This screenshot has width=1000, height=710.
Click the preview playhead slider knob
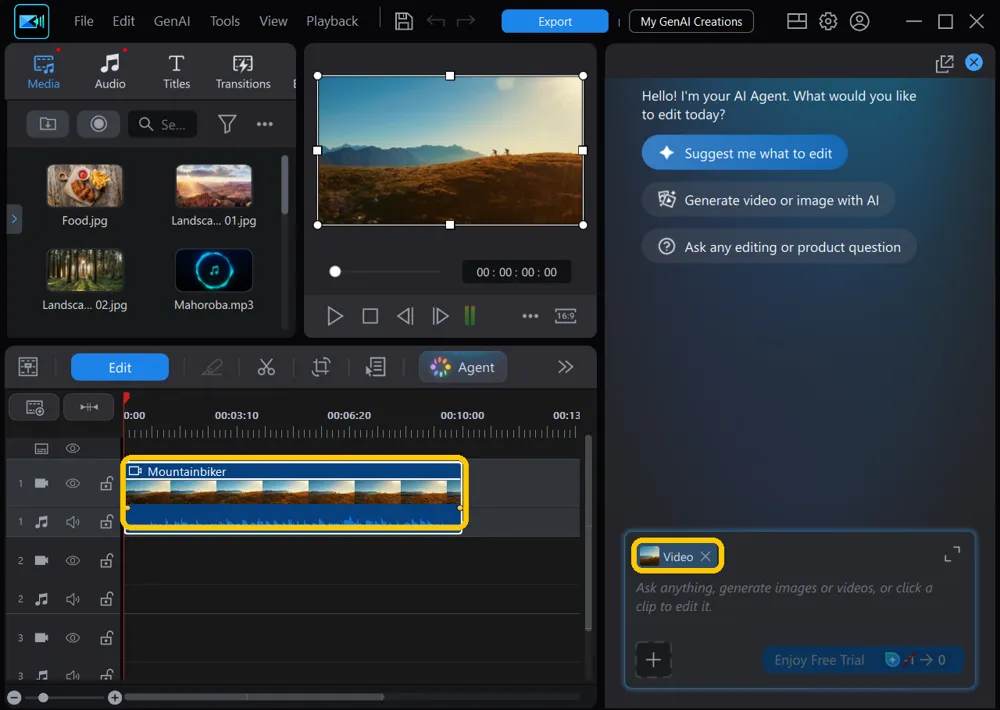(335, 272)
